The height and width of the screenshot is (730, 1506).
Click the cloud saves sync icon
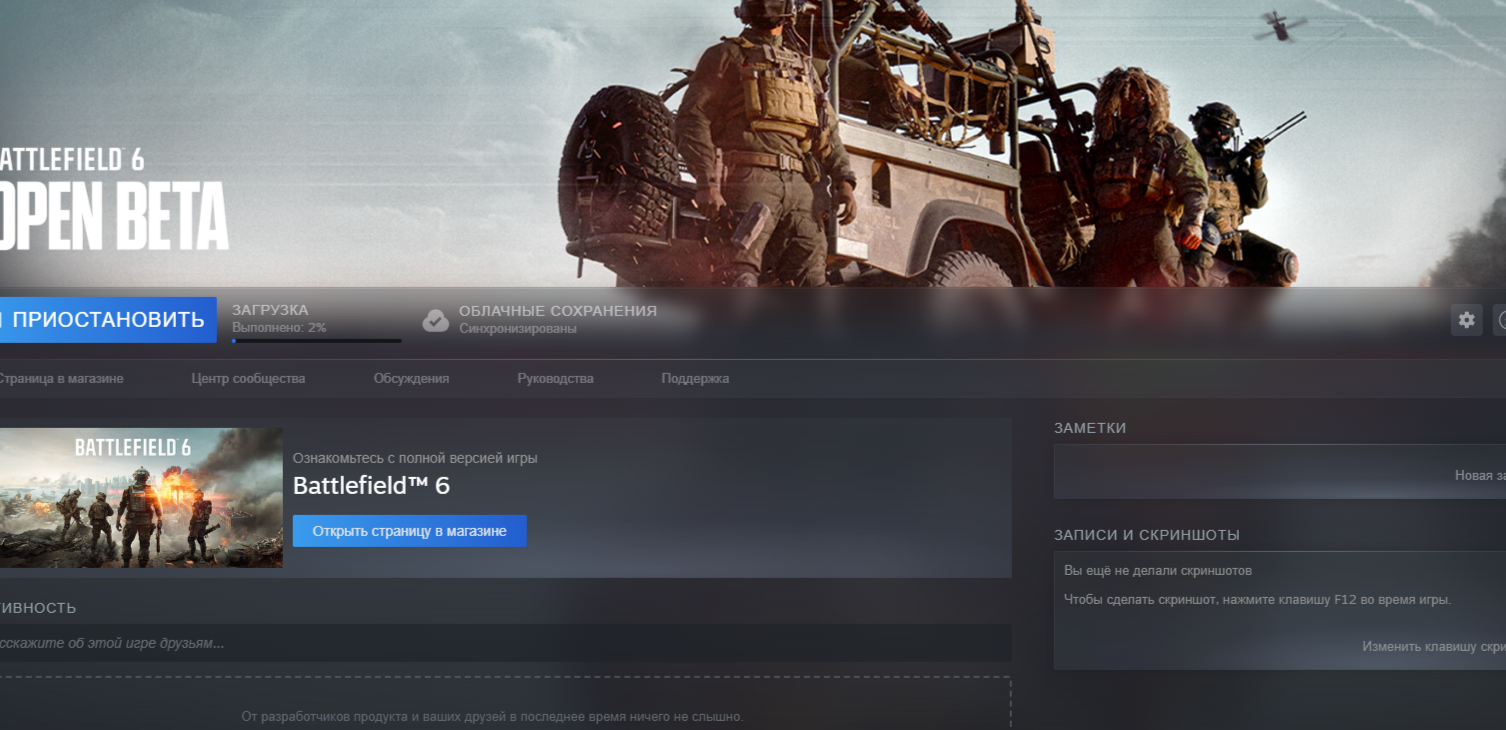(x=435, y=320)
